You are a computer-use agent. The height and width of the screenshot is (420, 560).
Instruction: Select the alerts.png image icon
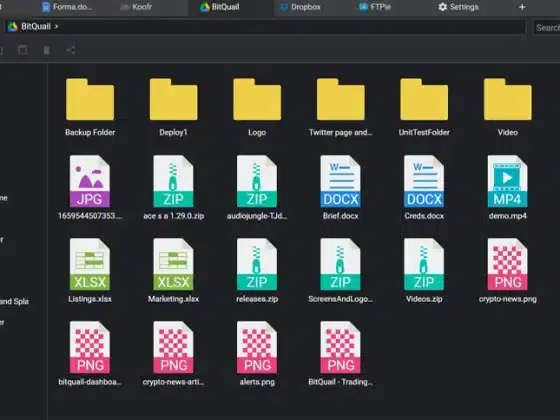(x=257, y=348)
